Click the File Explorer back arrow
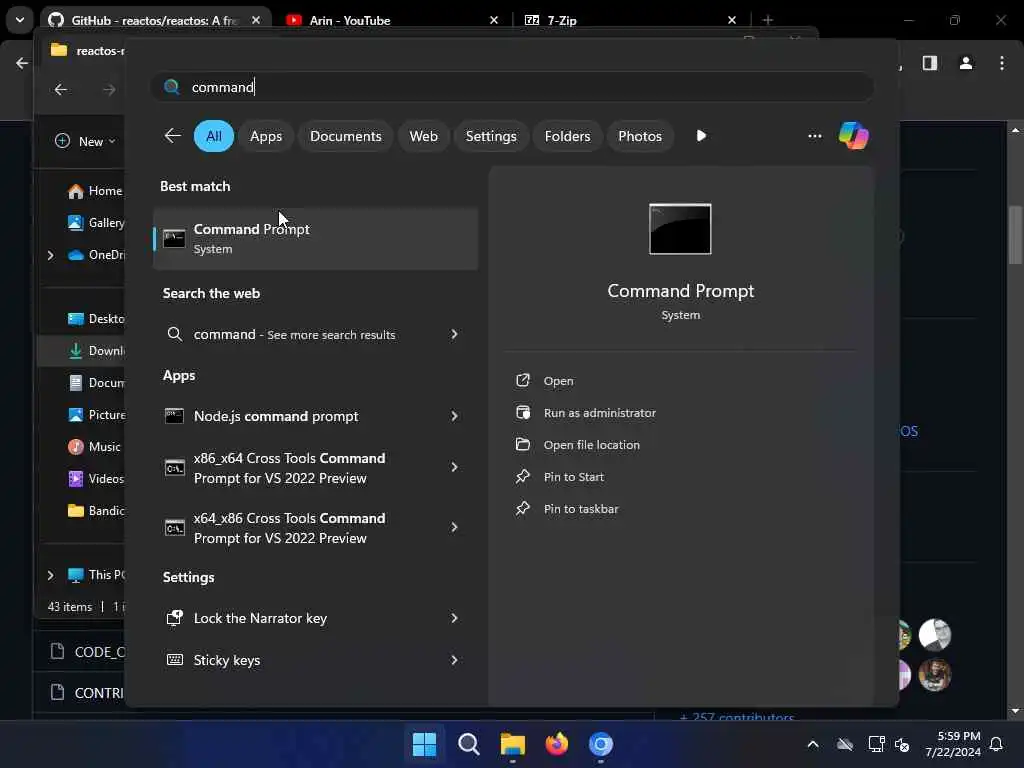 coord(61,89)
